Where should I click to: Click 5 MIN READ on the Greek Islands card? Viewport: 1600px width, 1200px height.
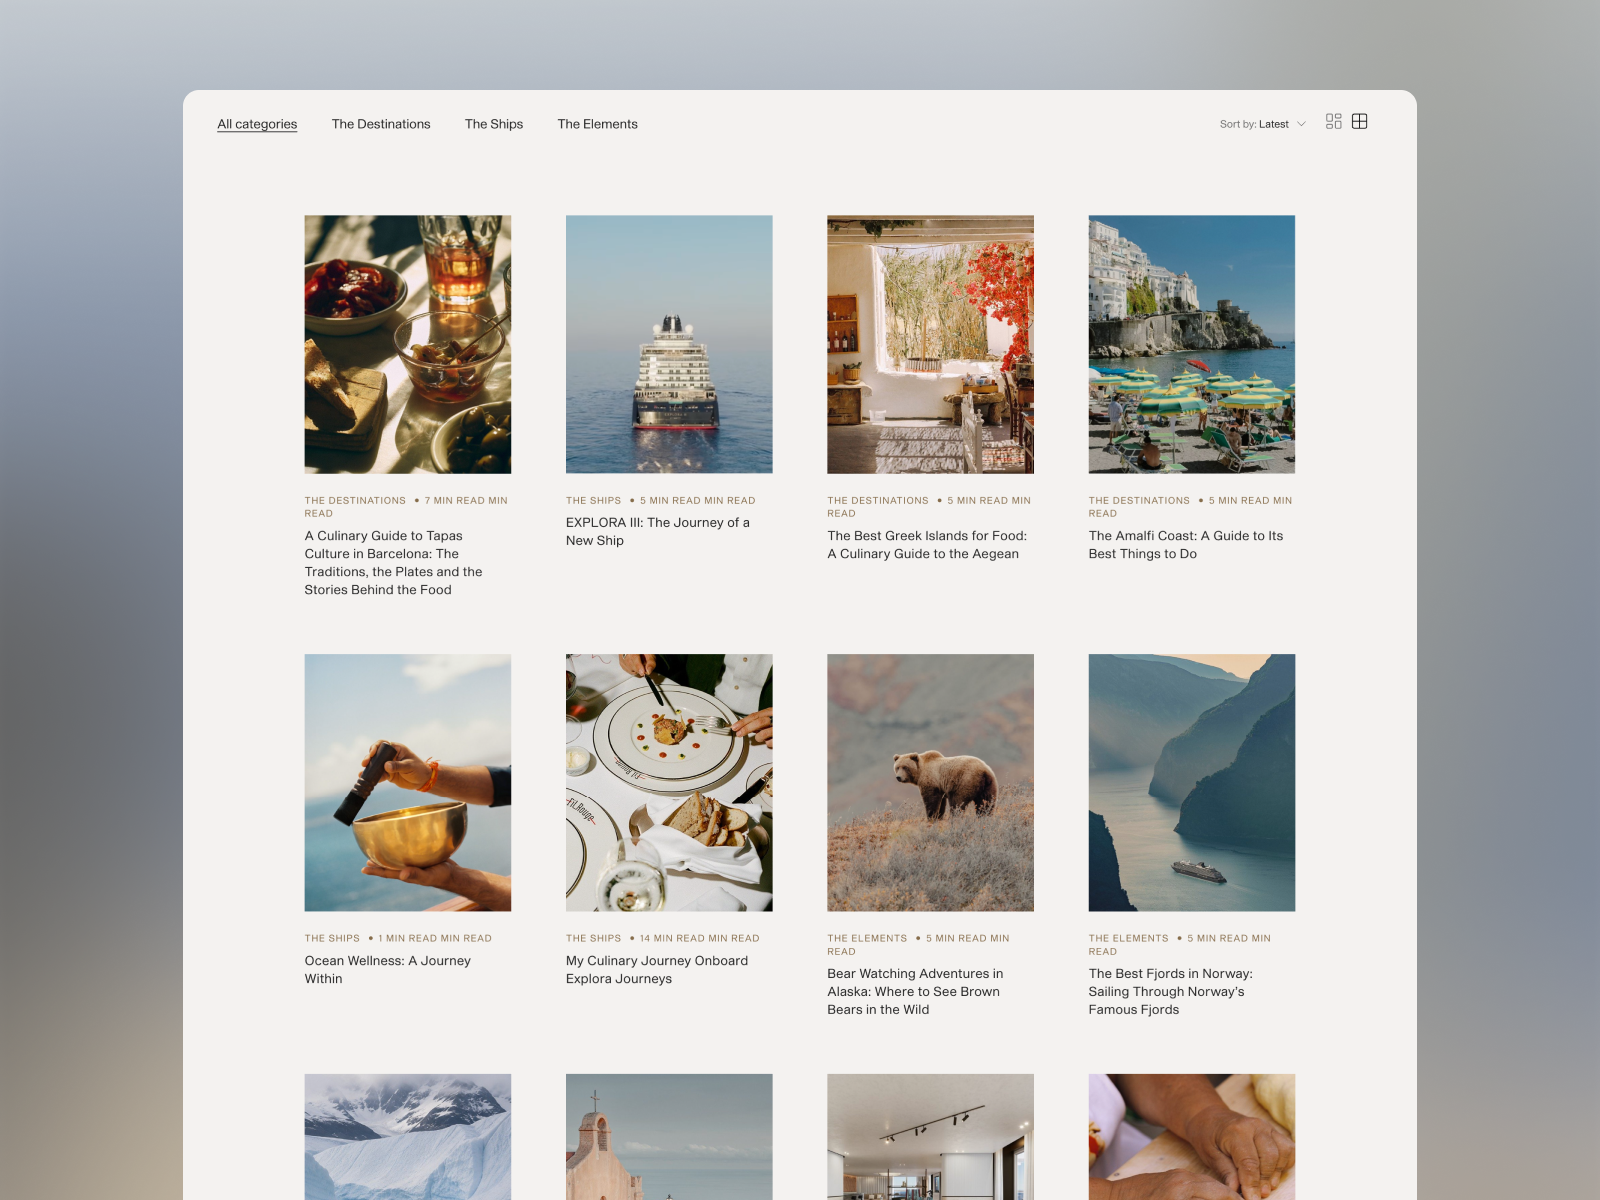tap(978, 501)
